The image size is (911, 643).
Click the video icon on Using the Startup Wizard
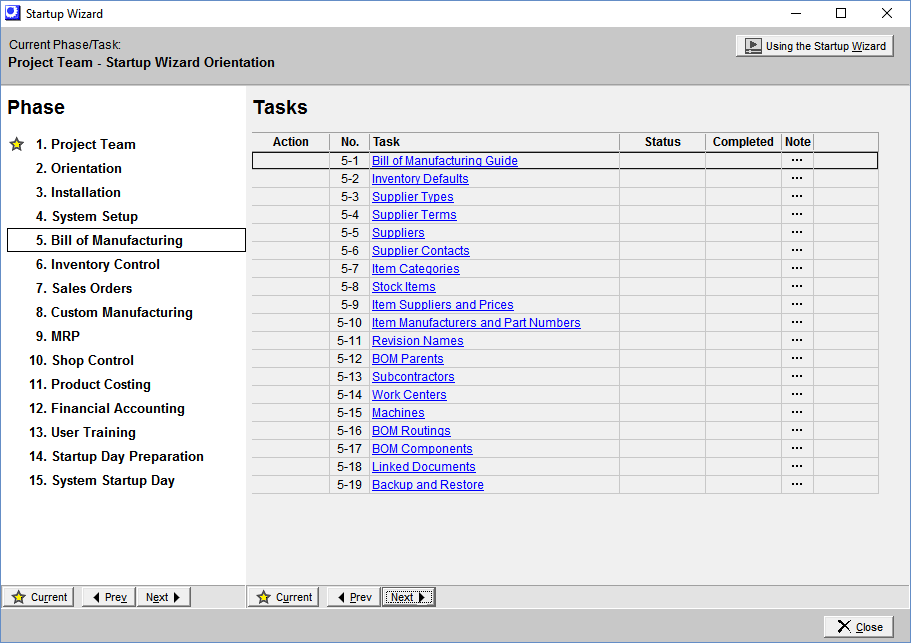point(752,45)
